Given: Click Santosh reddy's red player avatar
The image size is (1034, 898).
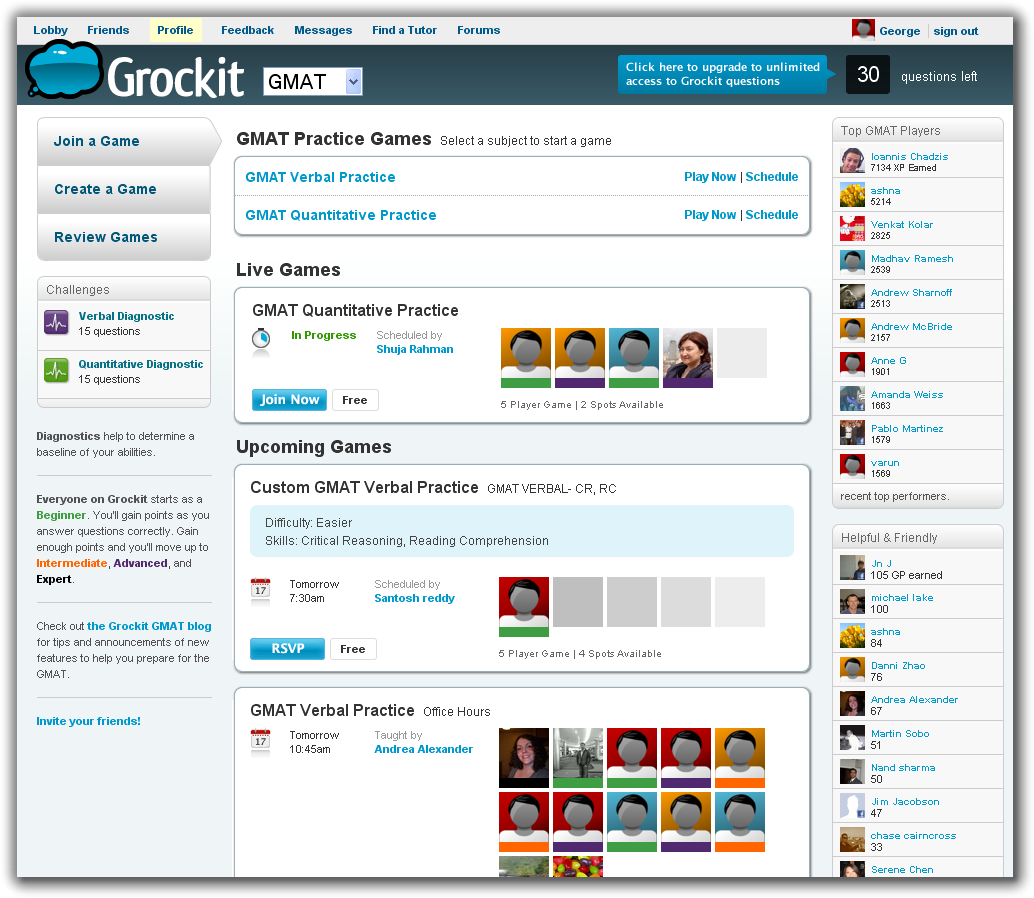Looking at the screenshot, I should point(524,607).
